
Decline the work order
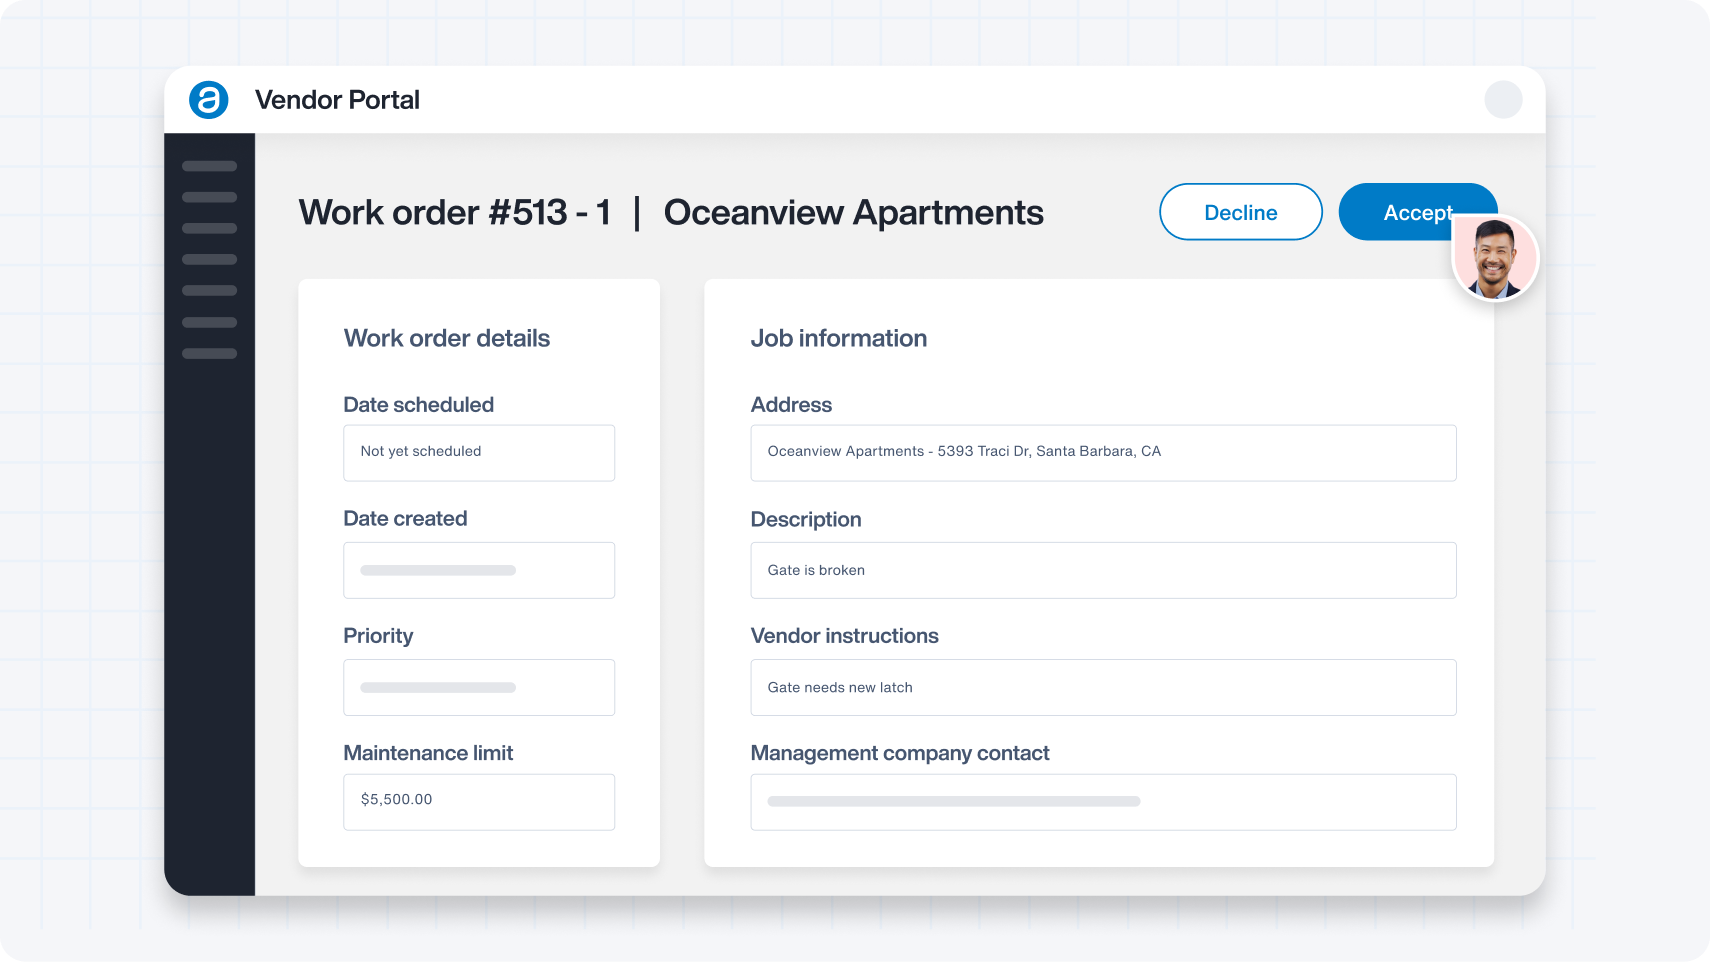pos(1240,212)
